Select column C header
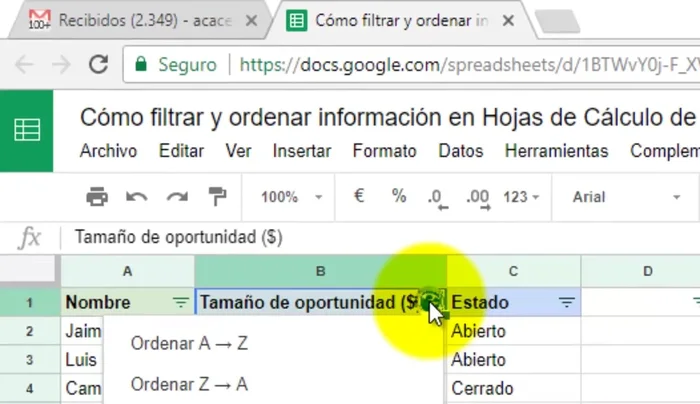Image resolution: width=700 pixels, height=404 pixels. 513,271
